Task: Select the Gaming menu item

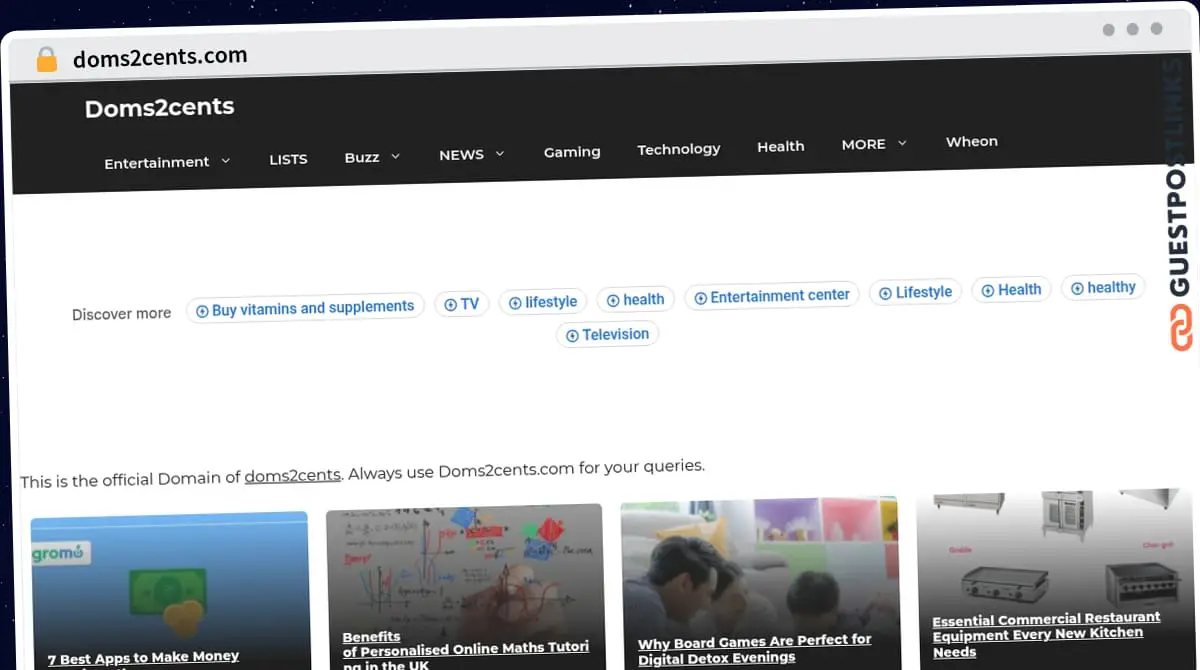Action: point(572,151)
